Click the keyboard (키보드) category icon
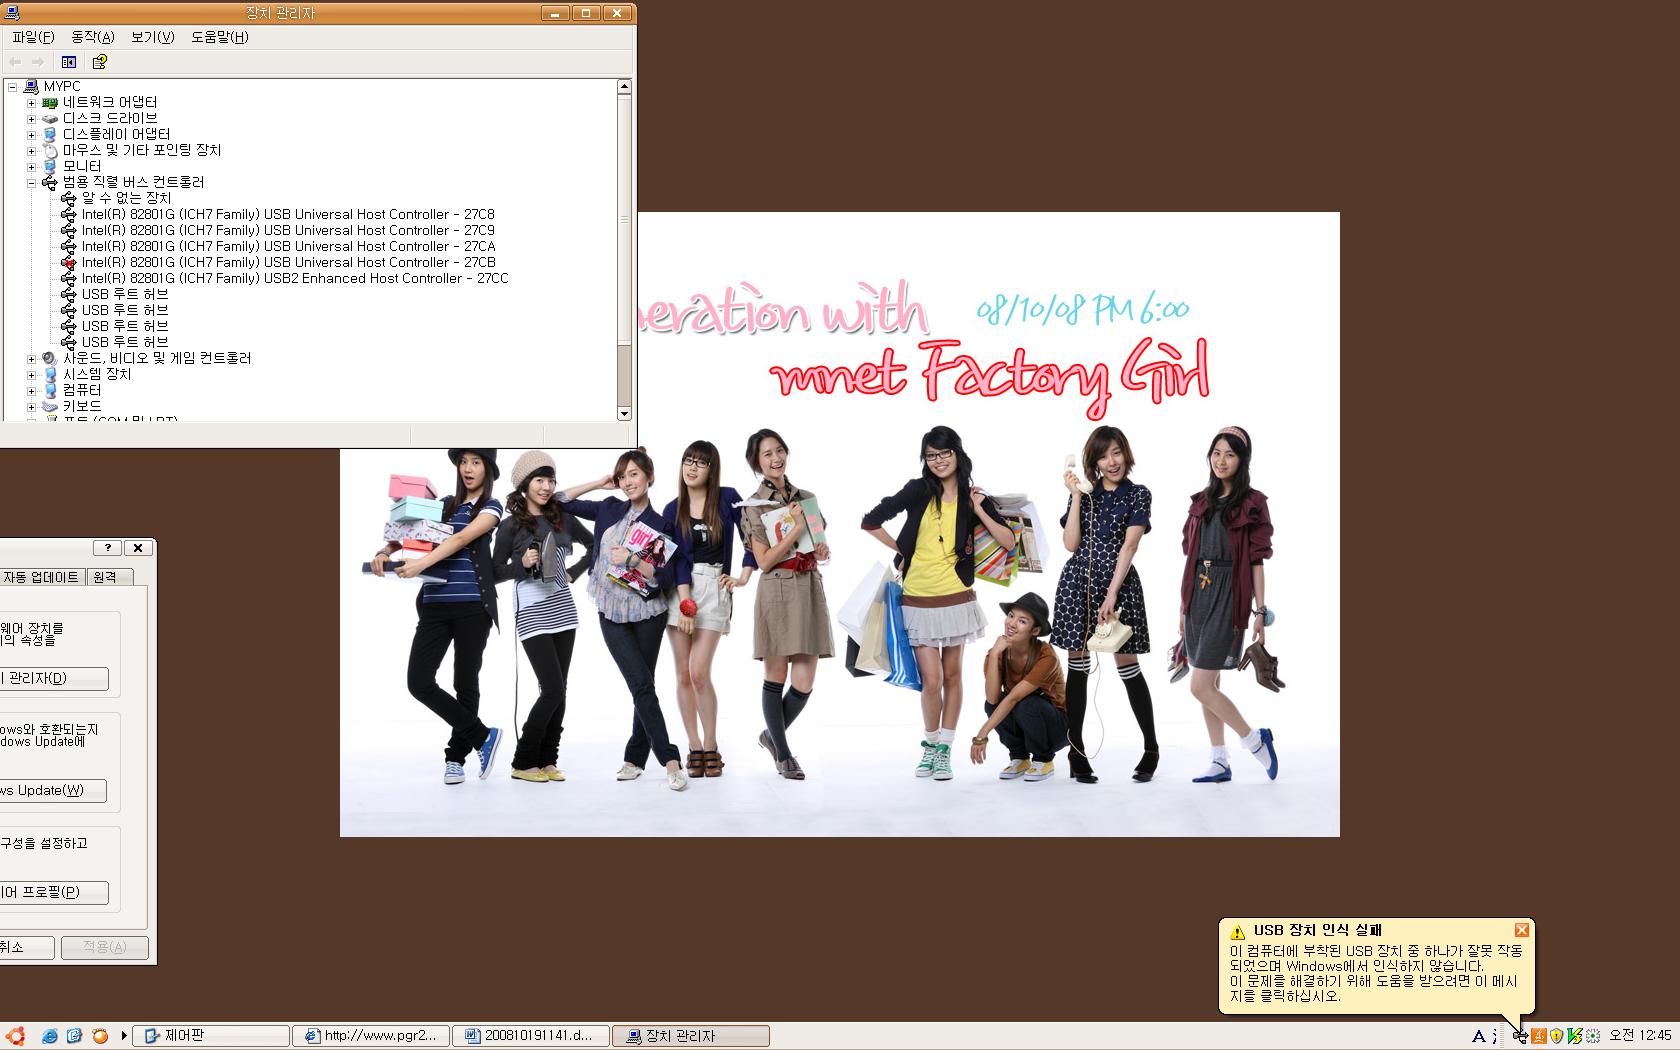The height and width of the screenshot is (1050, 1680). 50,406
